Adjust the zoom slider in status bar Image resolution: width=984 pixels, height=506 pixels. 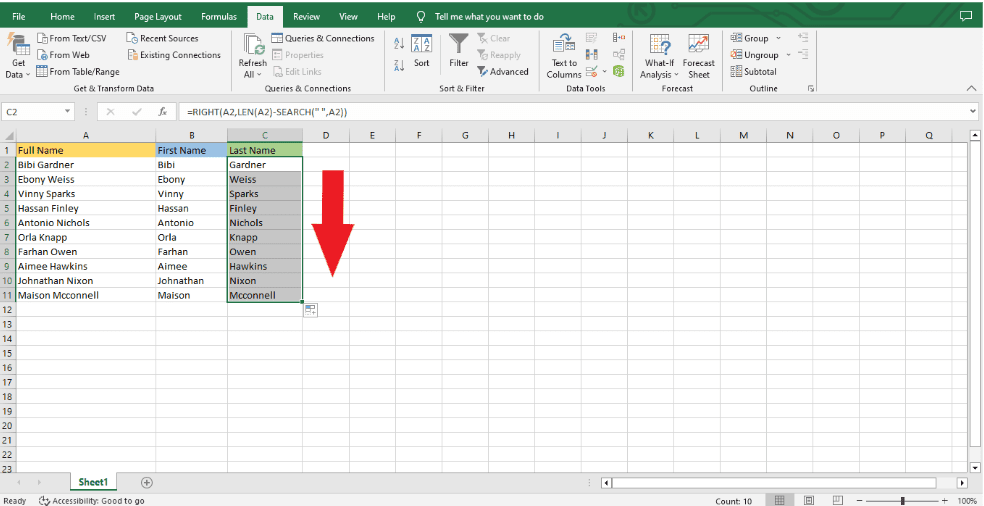(903, 500)
